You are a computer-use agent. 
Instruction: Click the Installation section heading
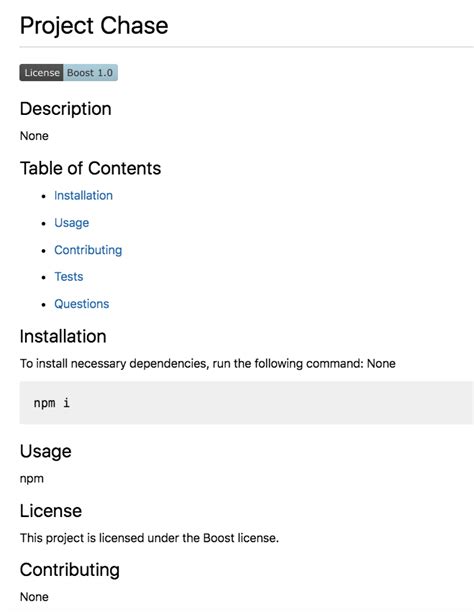click(x=63, y=336)
